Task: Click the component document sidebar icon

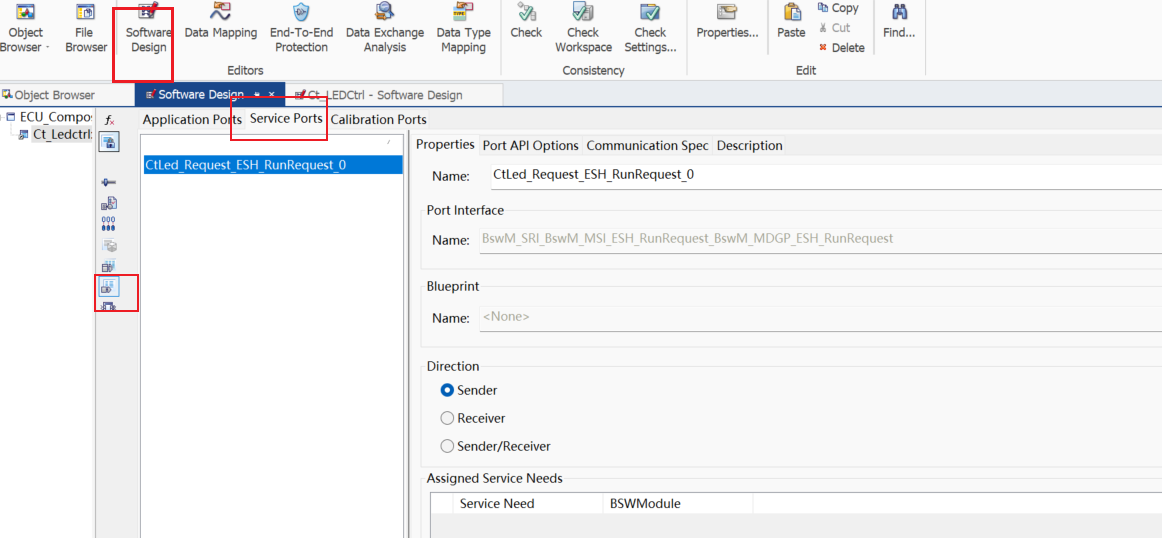Action: pos(109,203)
